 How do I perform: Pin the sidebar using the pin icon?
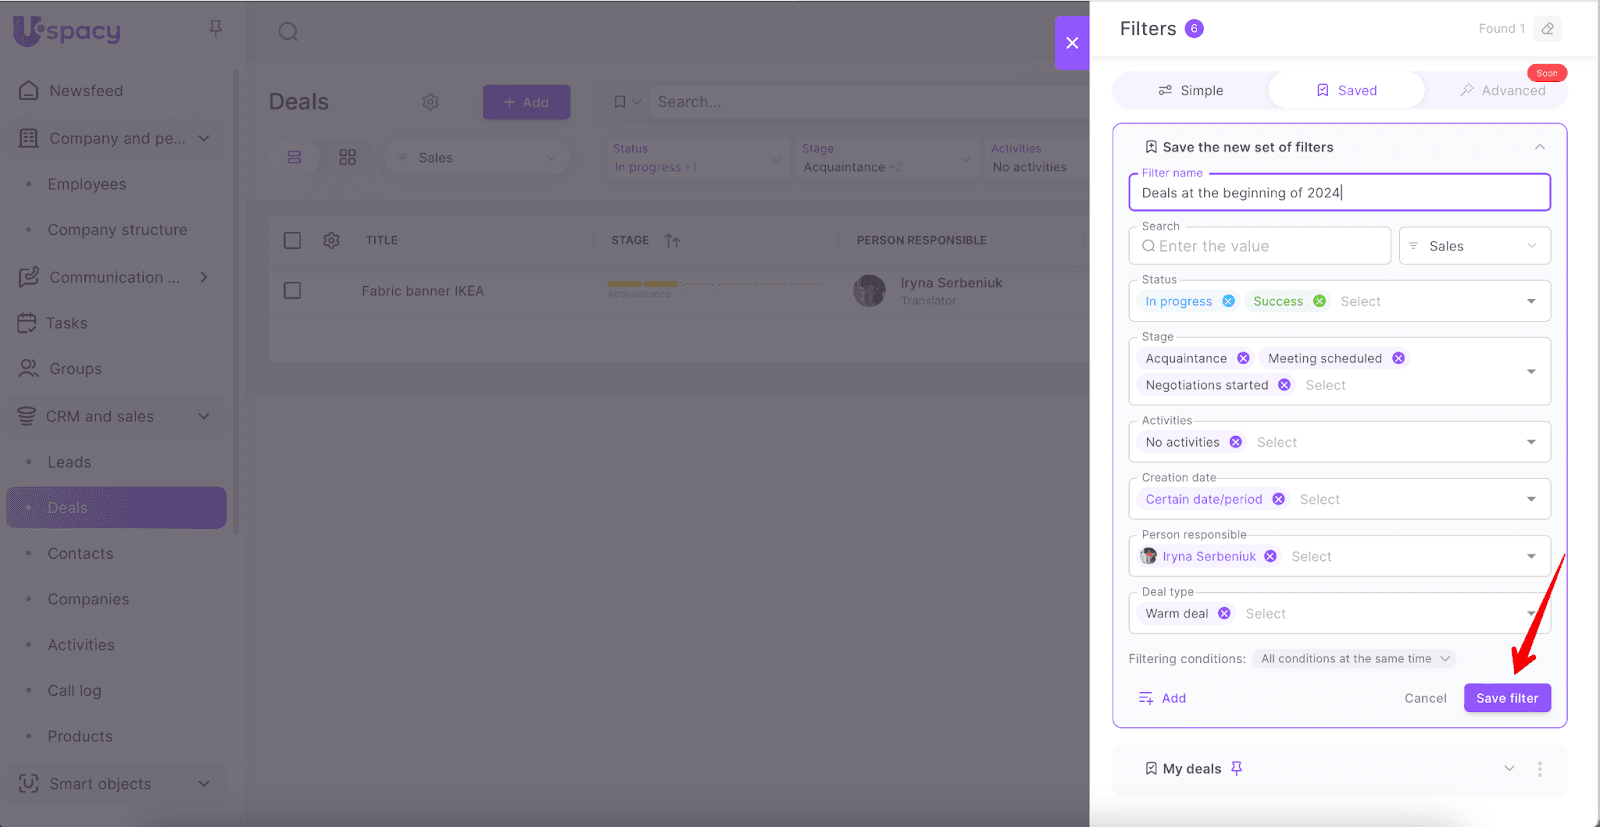tap(215, 29)
